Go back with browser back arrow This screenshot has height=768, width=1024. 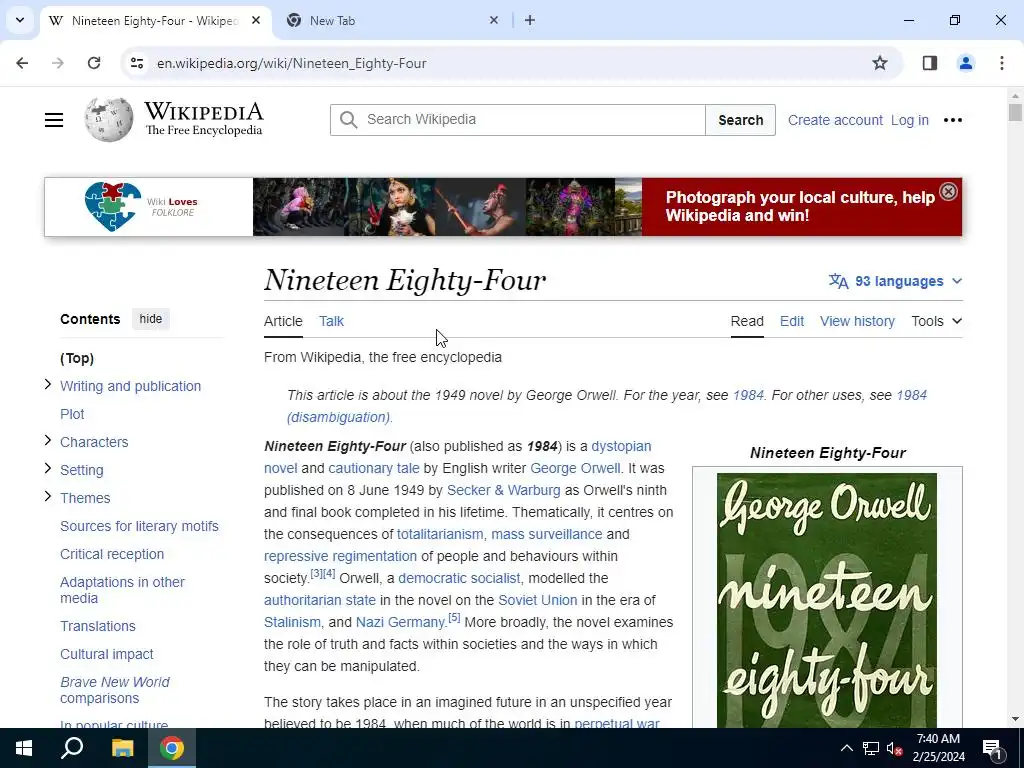[x=22, y=63]
